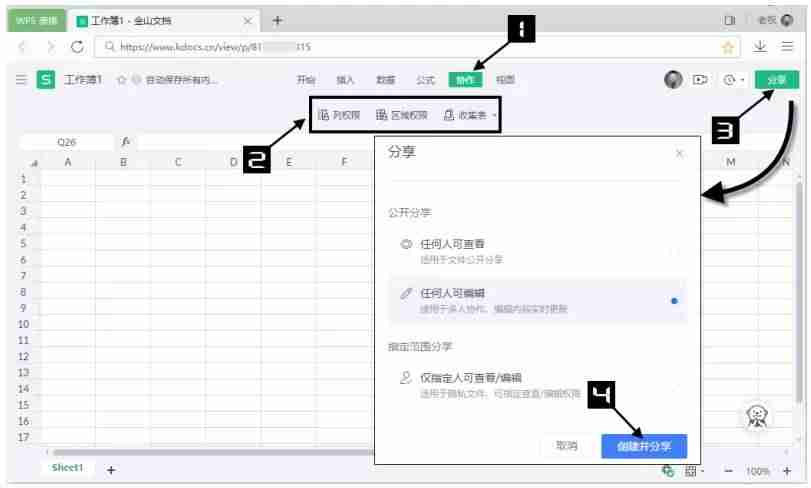Select the highlighted 协作 ribbon tab
This screenshot has height=488, width=811.
click(x=465, y=80)
